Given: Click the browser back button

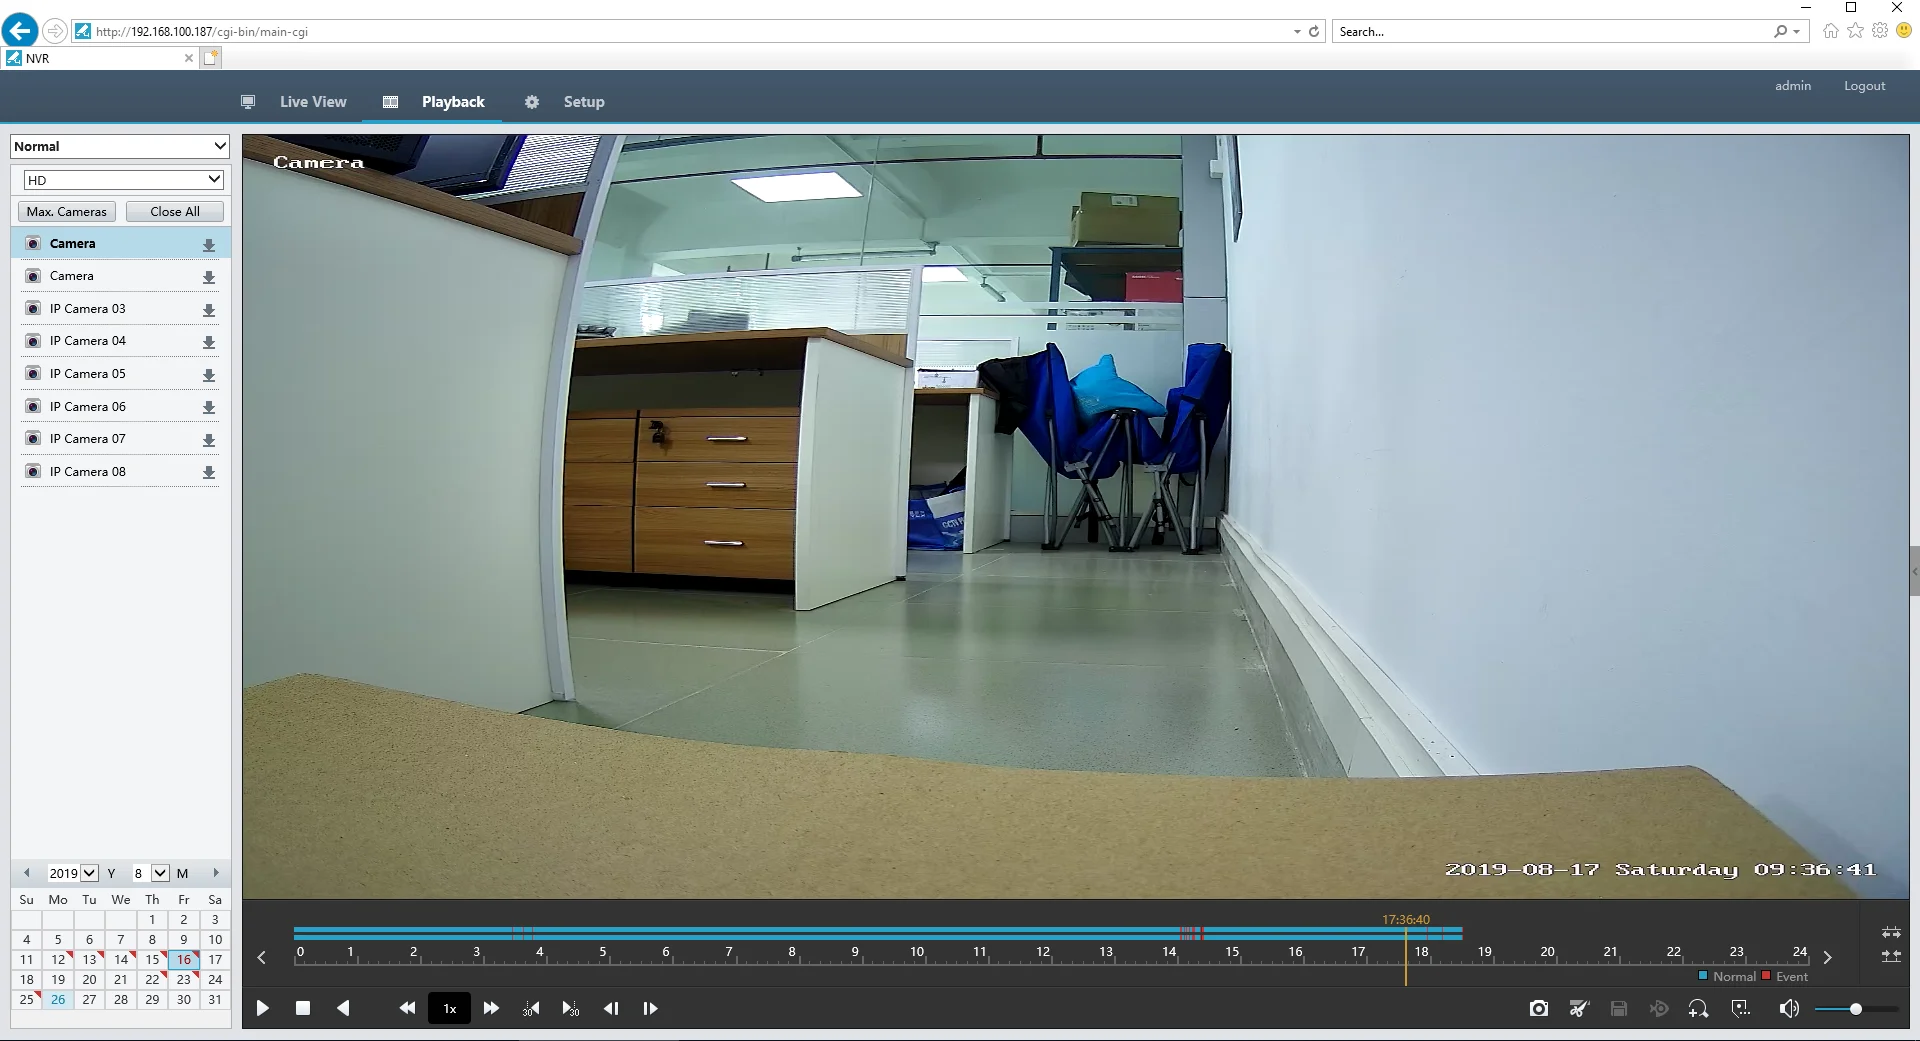Looking at the screenshot, I should 20,30.
